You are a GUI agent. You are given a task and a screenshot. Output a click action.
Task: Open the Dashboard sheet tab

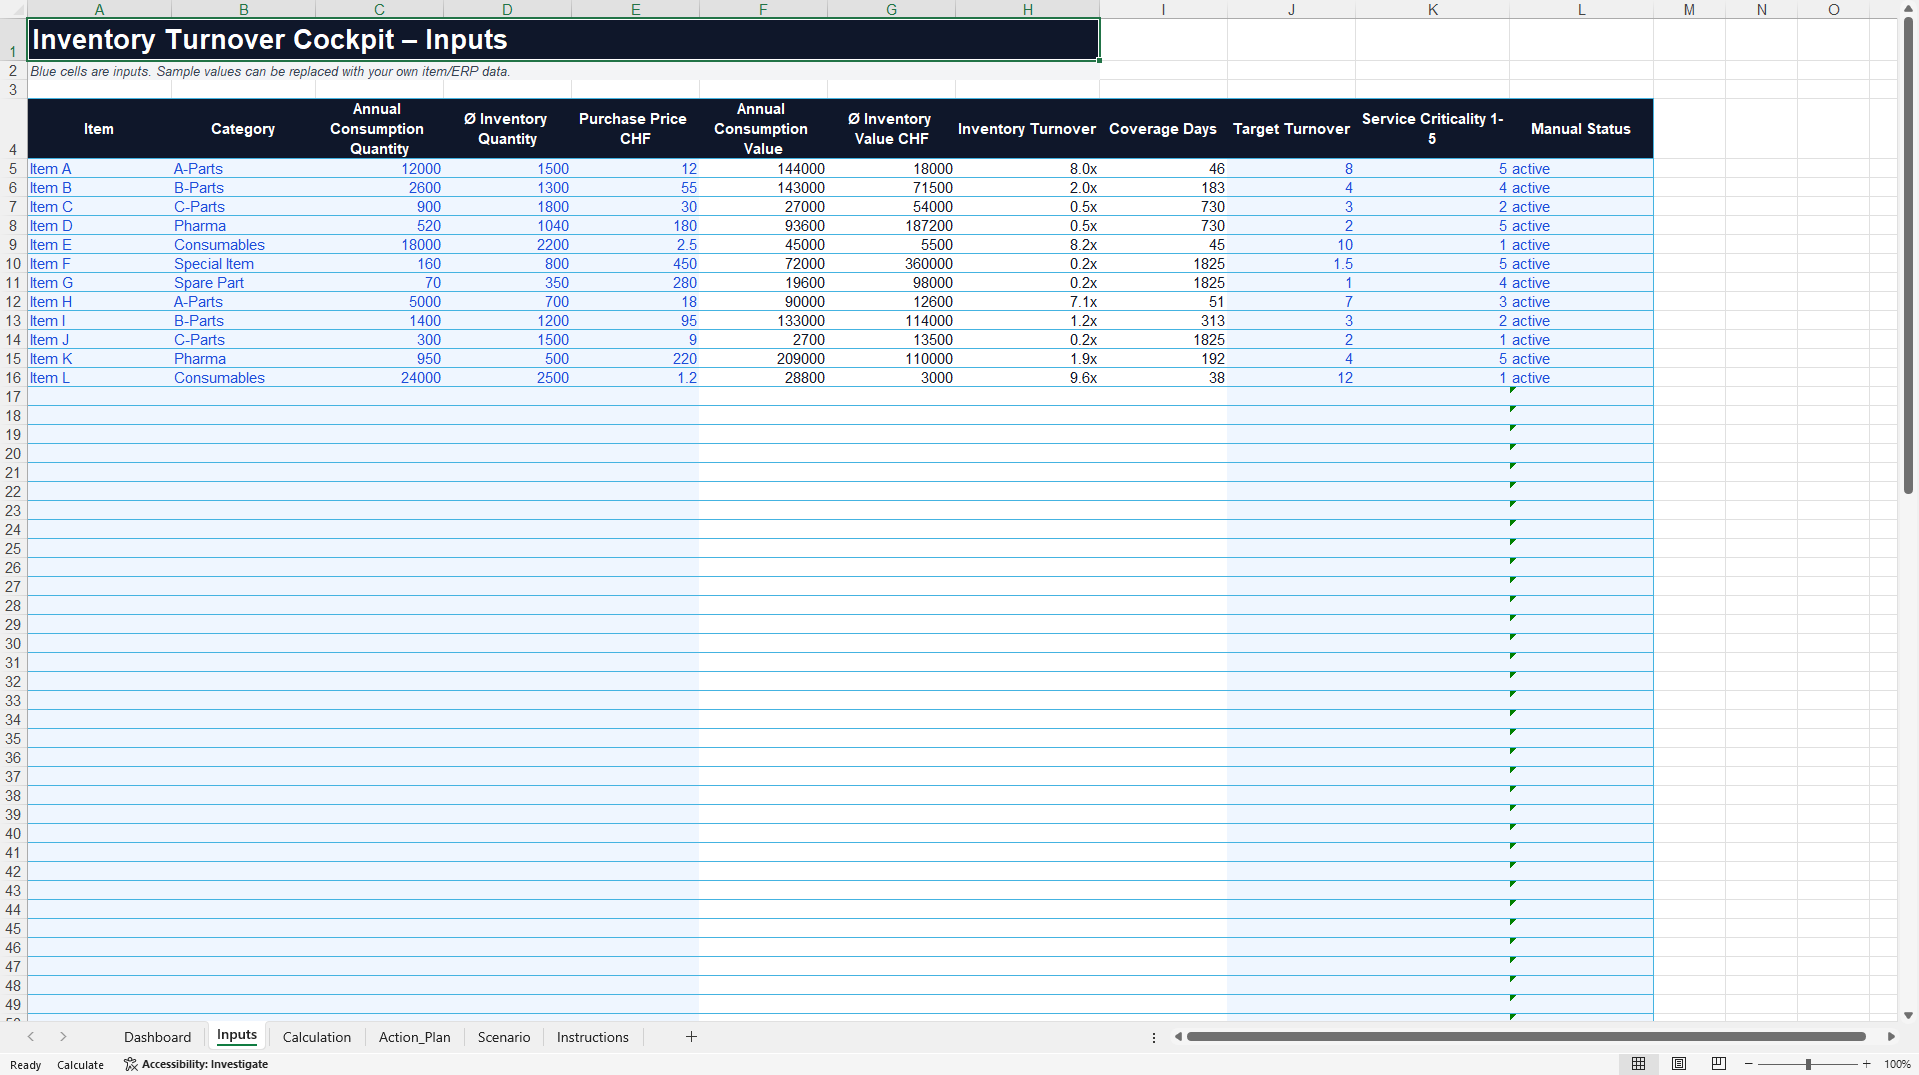pos(157,1037)
